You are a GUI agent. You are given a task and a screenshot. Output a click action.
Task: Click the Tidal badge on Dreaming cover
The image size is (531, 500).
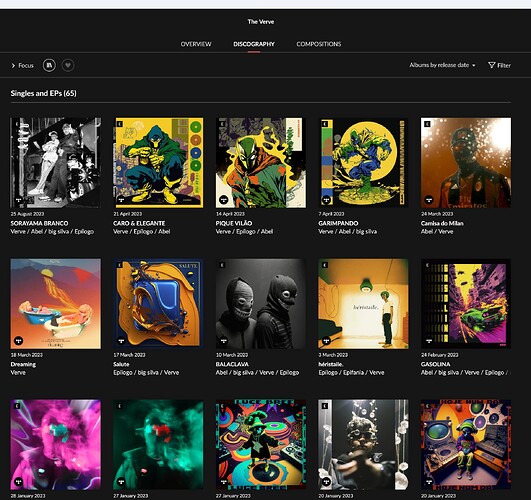pyautogui.click(x=19, y=341)
